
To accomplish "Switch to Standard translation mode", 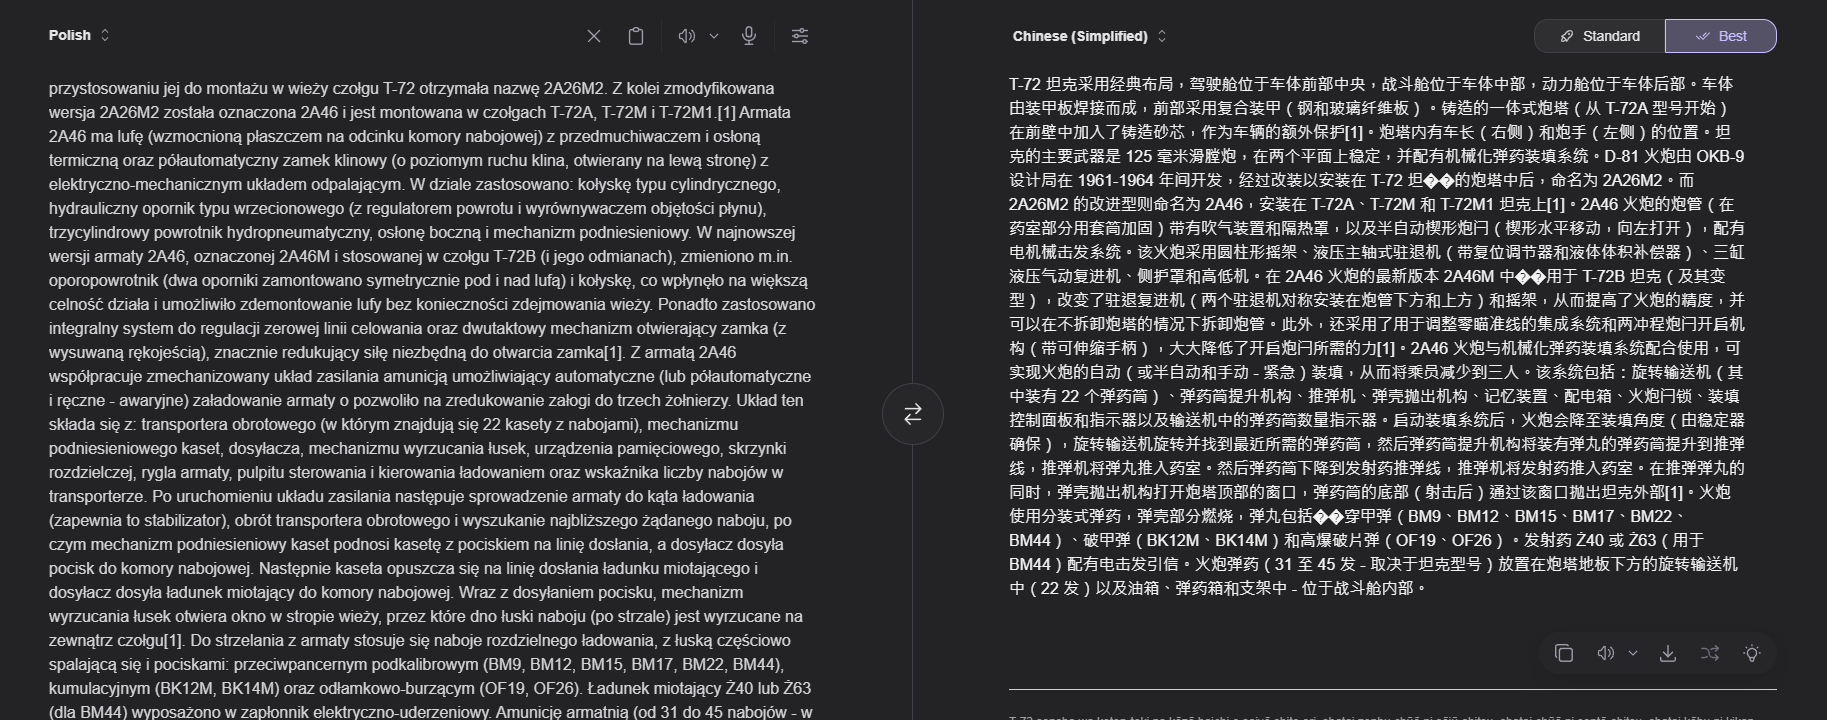I will coord(1599,36).
